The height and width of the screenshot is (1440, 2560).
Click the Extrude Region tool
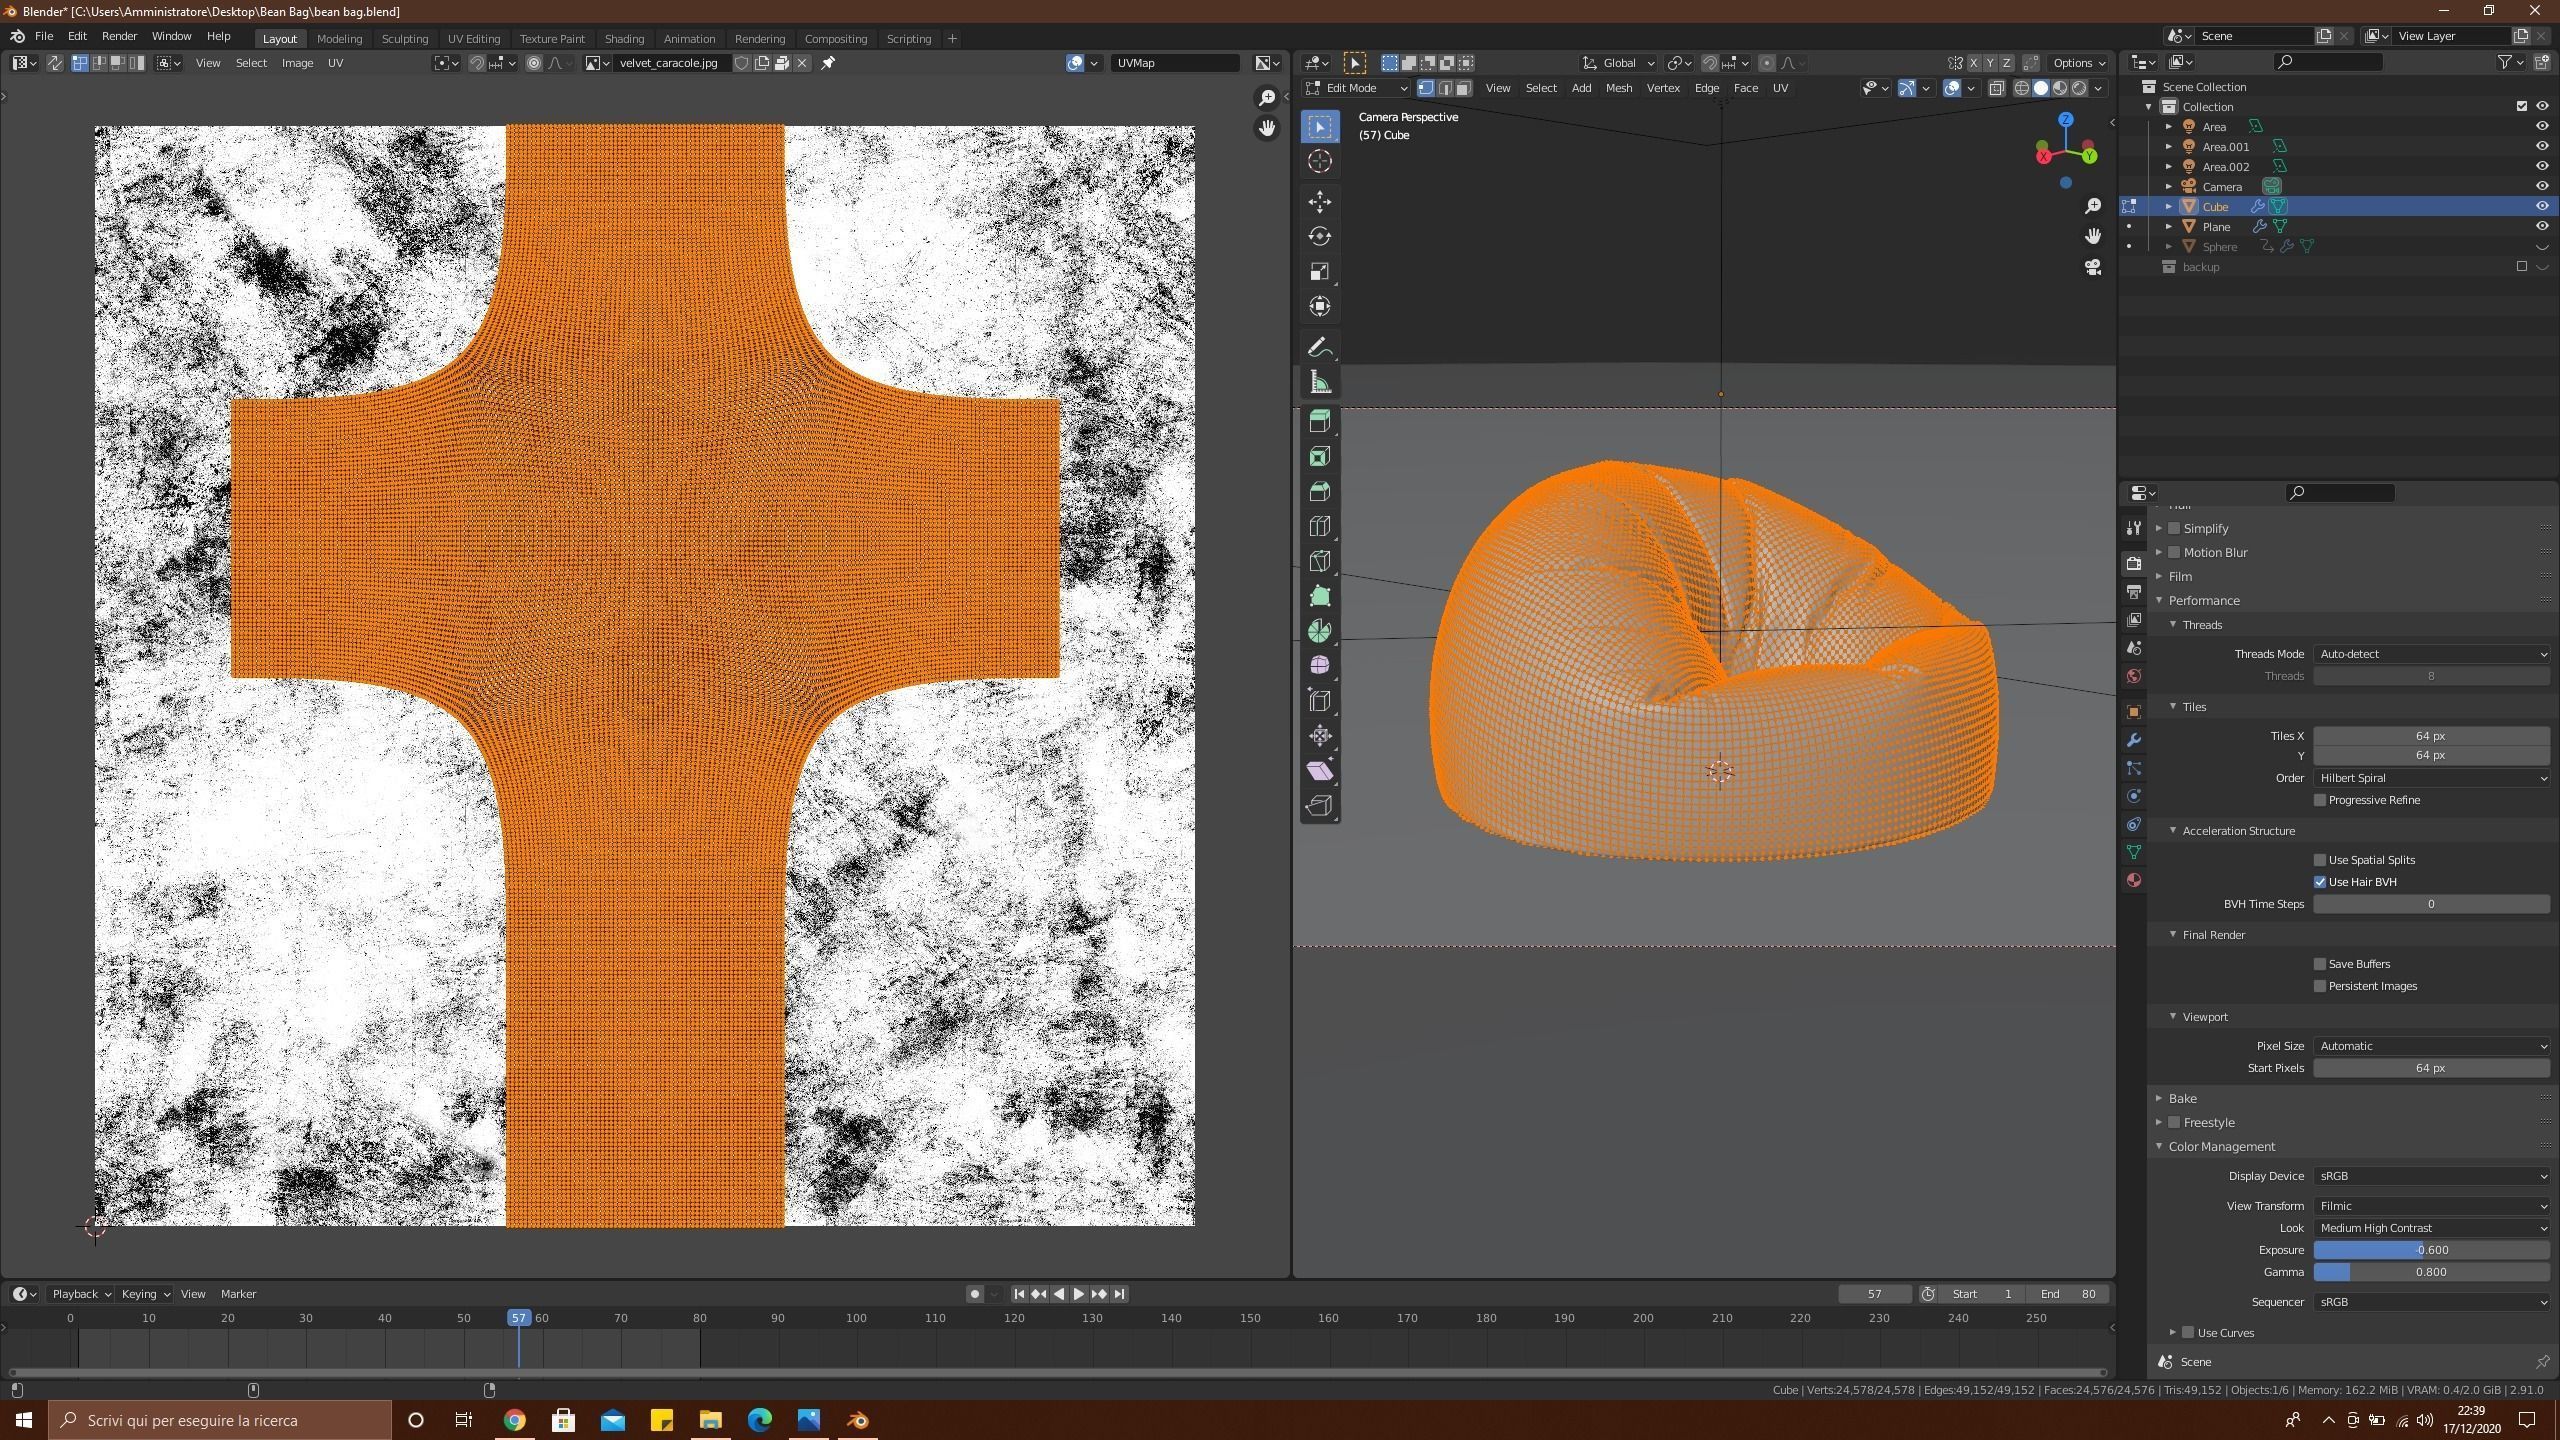point(1319,421)
